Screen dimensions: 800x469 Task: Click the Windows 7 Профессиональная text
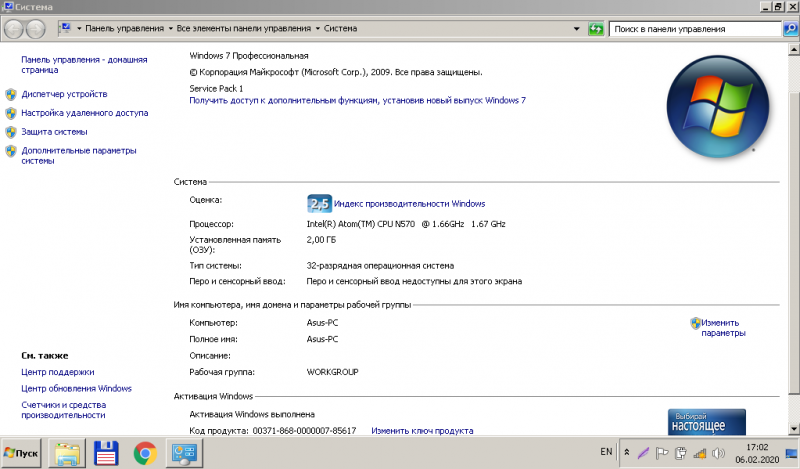(x=248, y=56)
